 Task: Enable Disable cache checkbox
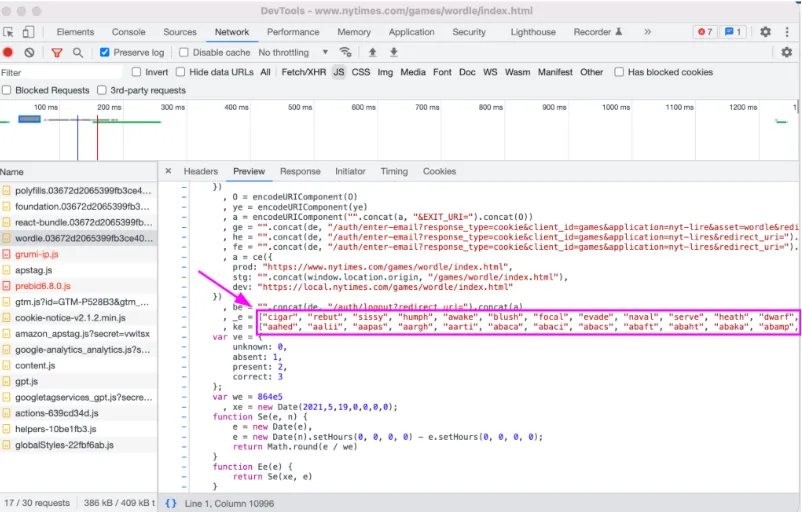tap(184, 52)
